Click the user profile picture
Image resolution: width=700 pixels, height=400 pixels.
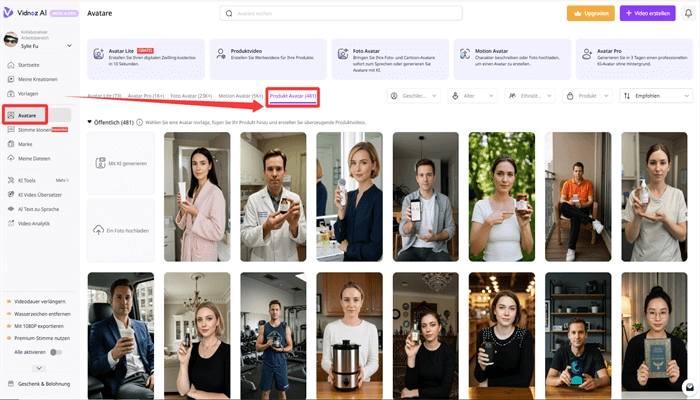(11, 39)
